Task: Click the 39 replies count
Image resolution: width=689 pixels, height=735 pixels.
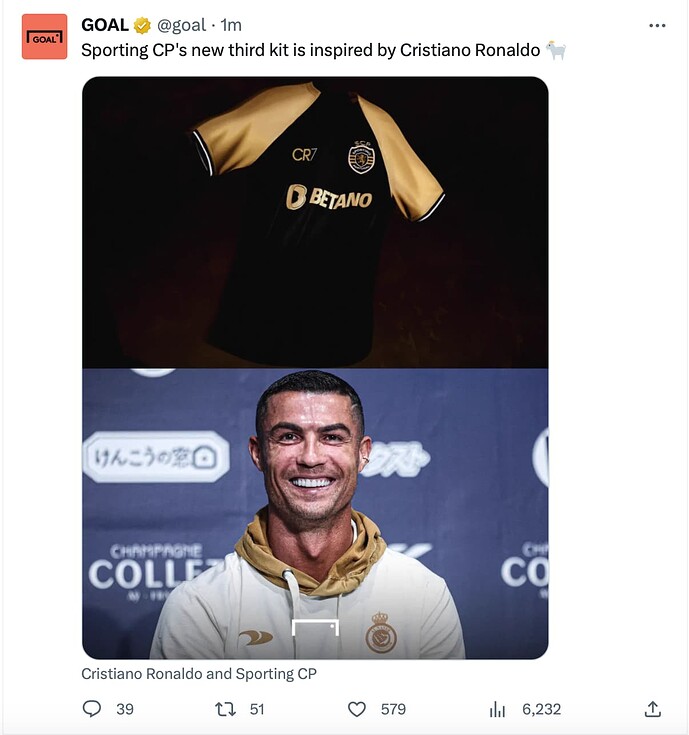Action: (x=125, y=709)
